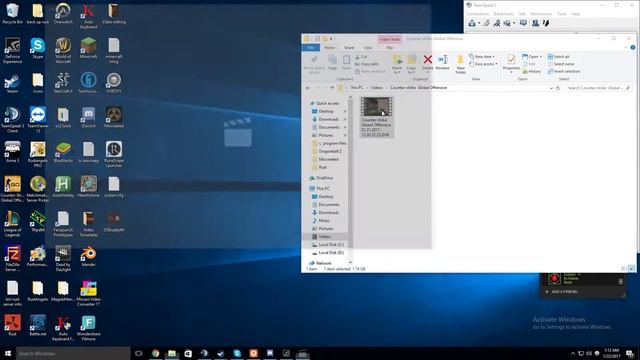
Task: Open the Rust folder in Quick access
Action: pyautogui.click(x=320, y=167)
